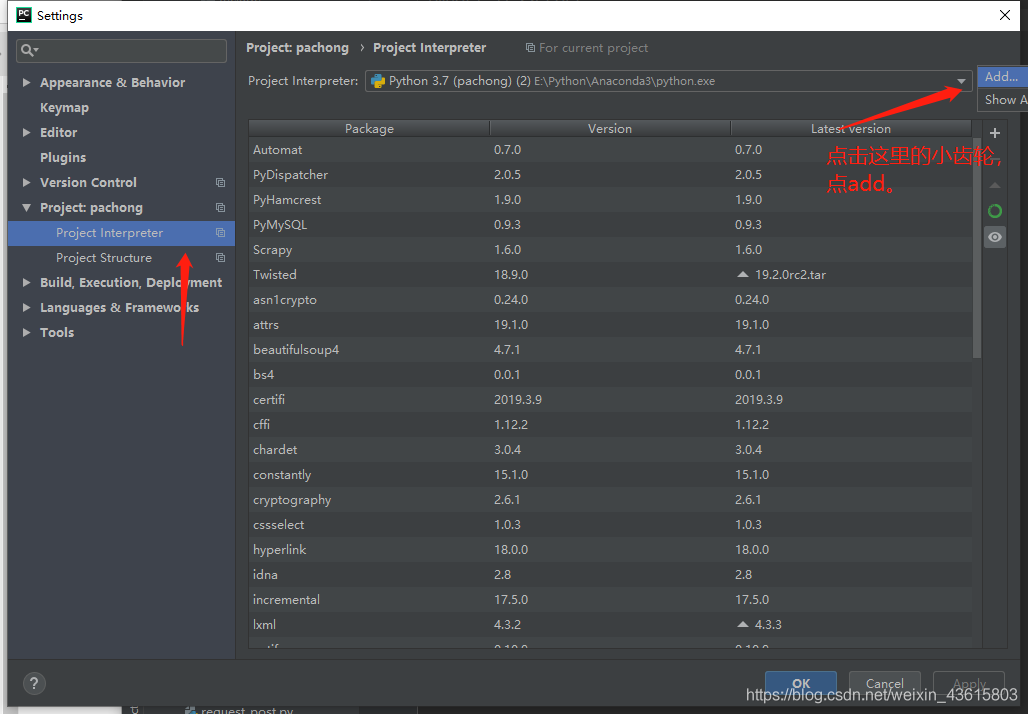Toggle the eye icon showing early releases
1028x714 pixels.
tap(995, 237)
